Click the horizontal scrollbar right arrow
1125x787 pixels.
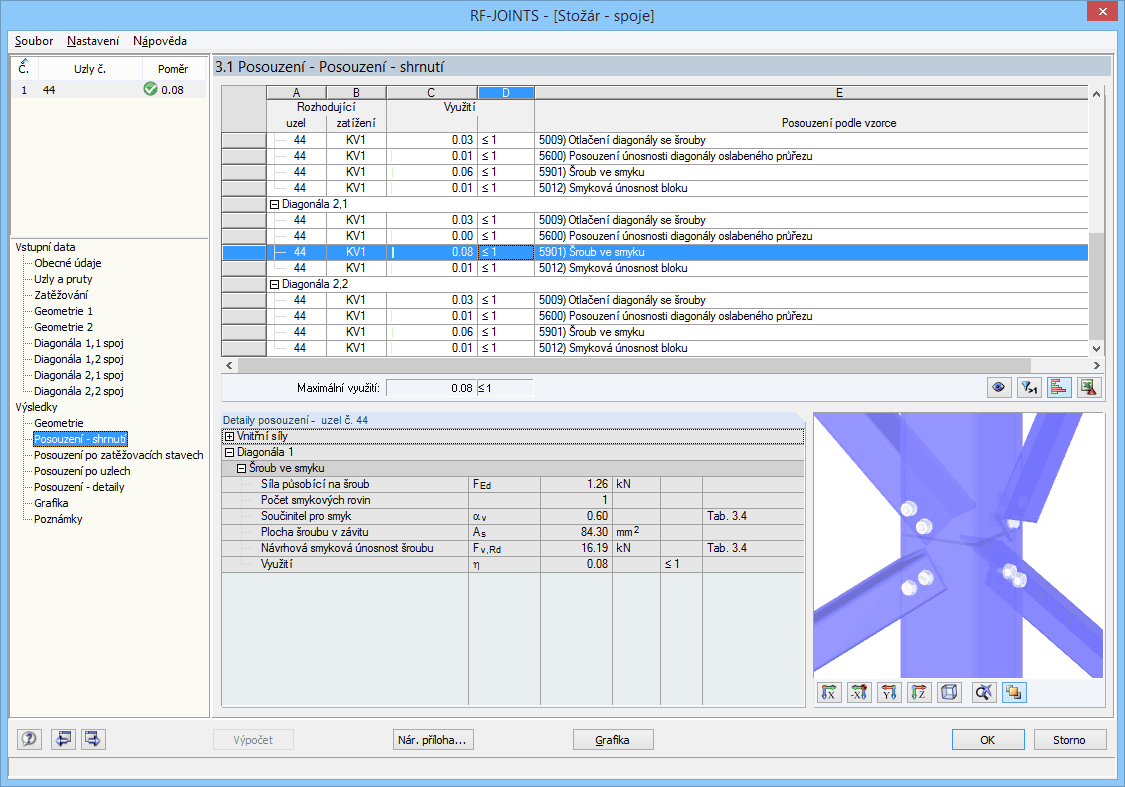[1096, 365]
